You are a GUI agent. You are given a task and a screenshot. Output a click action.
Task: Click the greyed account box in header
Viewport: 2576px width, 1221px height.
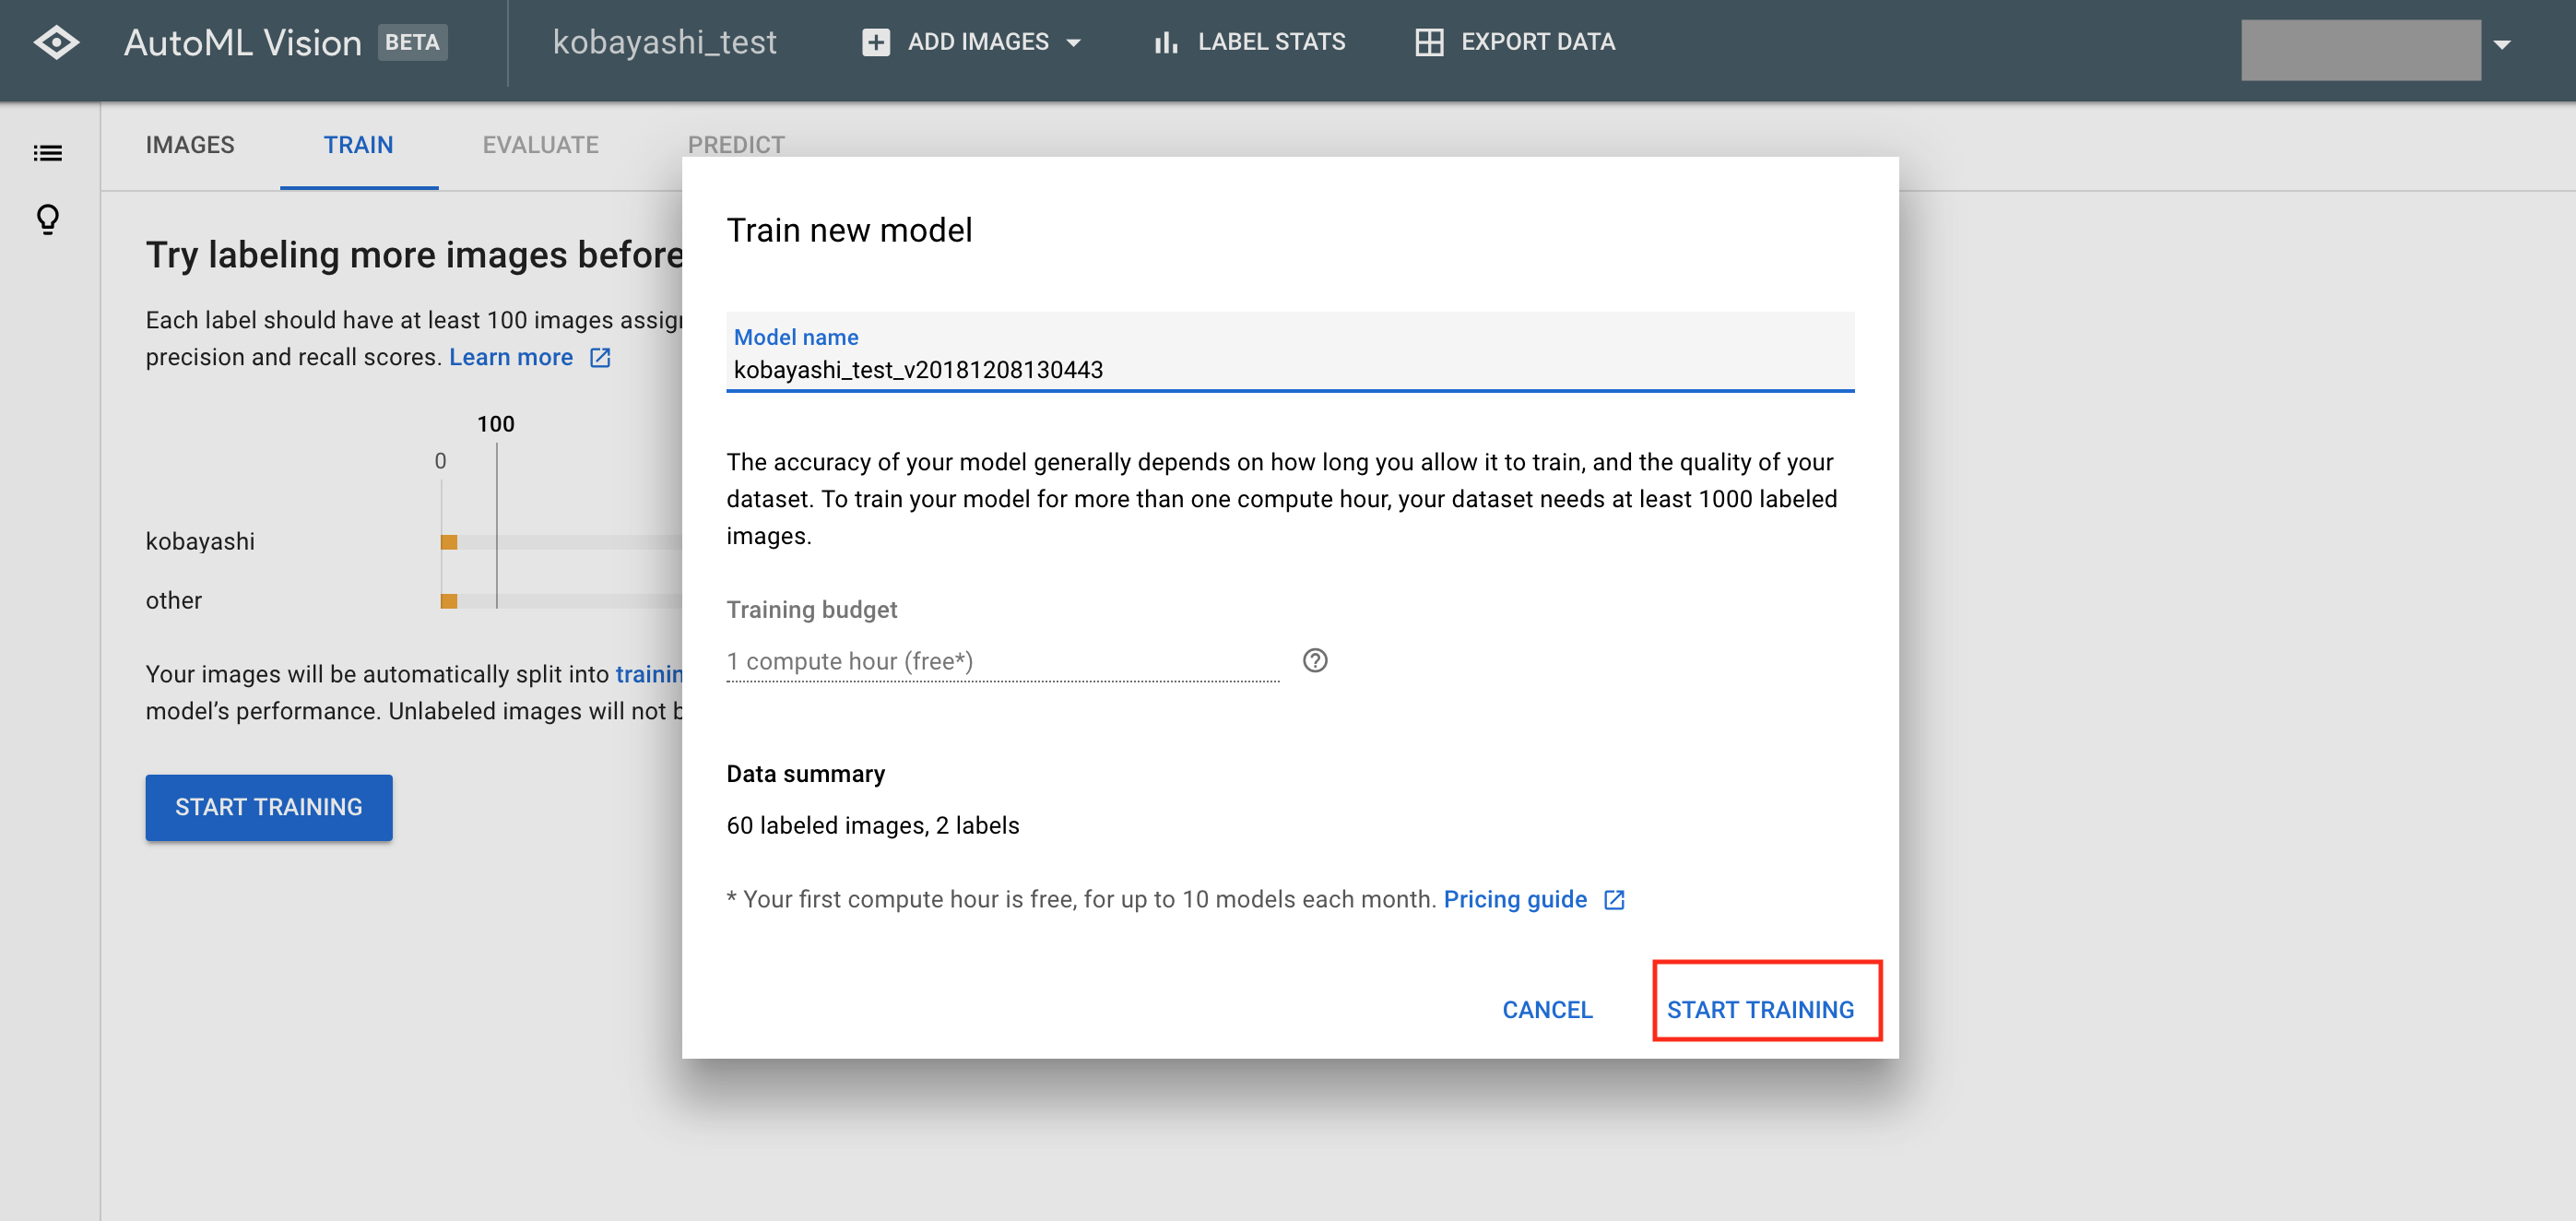[x=2360, y=48]
